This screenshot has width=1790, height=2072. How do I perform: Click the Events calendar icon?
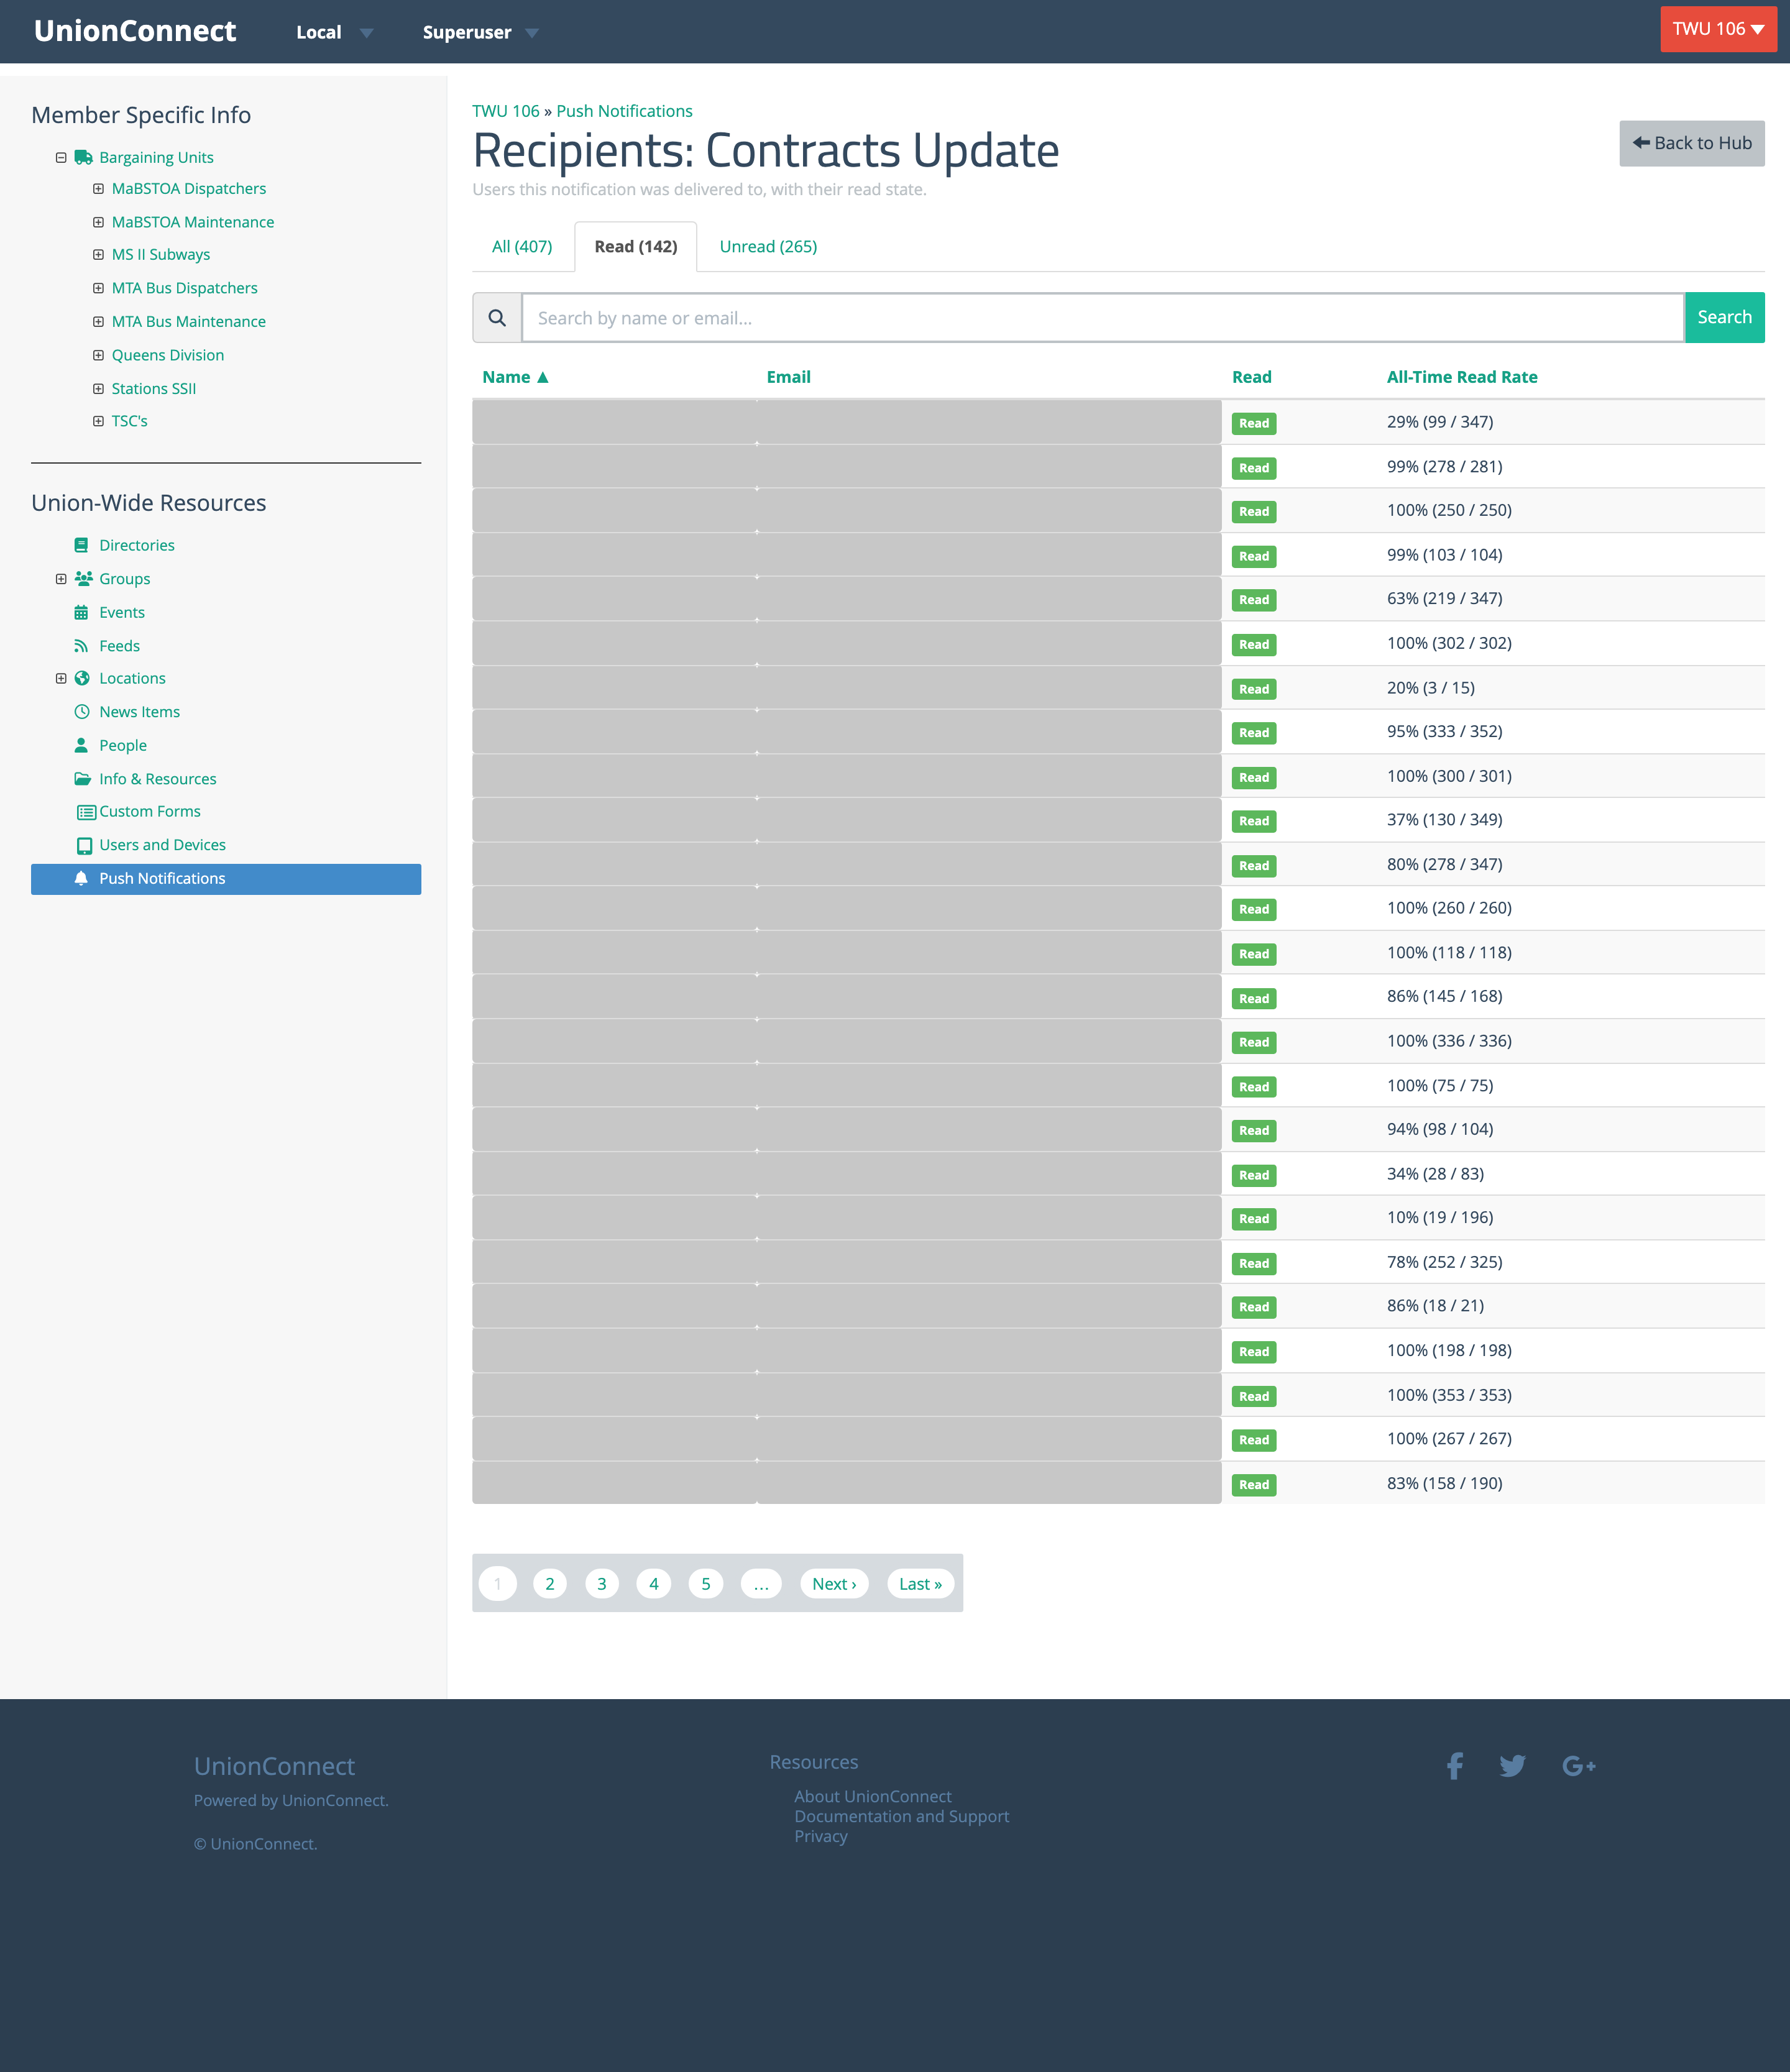coord(81,612)
